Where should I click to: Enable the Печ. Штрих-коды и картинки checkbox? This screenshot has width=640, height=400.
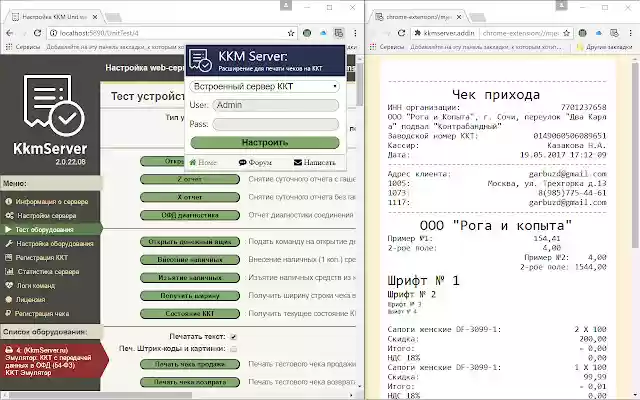234,348
